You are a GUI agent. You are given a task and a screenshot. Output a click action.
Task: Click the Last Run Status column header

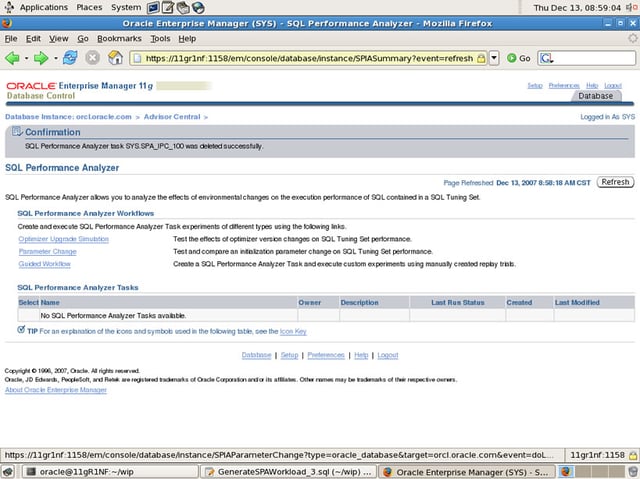458,303
